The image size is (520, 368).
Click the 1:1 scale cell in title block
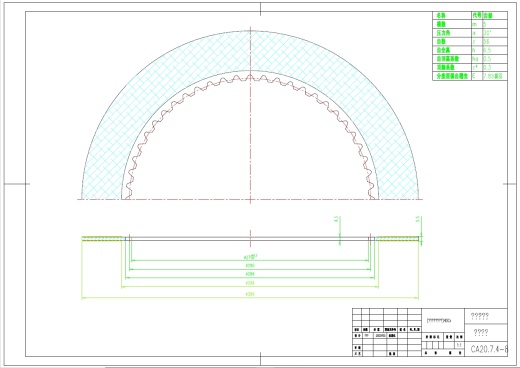(x=459, y=345)
